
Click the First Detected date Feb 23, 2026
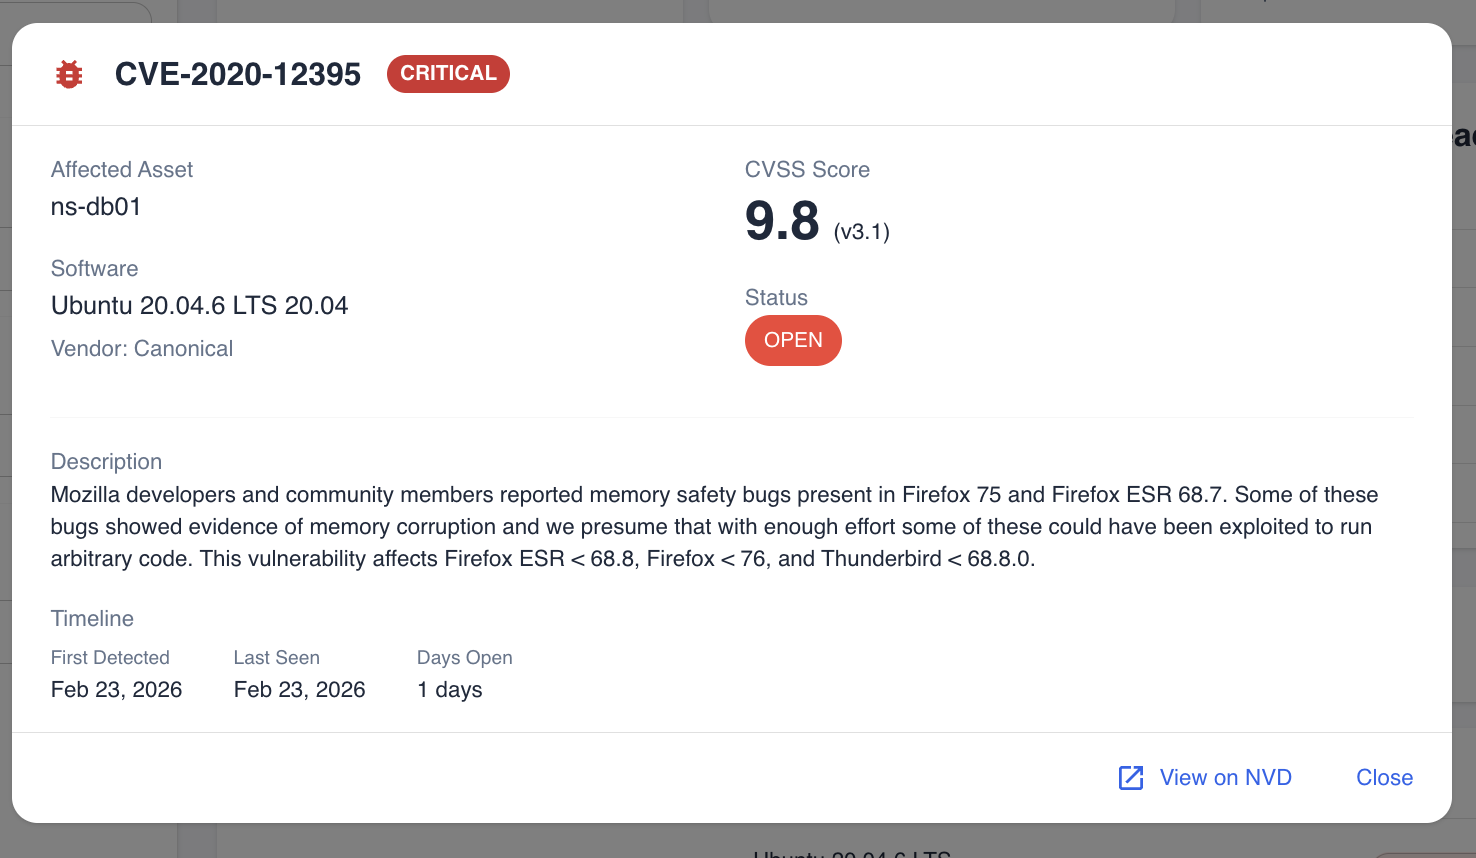pyautogui.click(x=116, y=690)
